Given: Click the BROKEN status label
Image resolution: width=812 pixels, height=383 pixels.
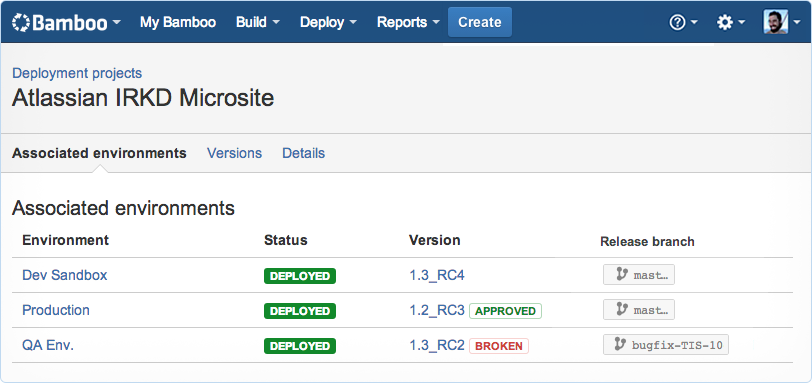Looking at the screenshot, I should pyautogui.click(x=499, y=346).
